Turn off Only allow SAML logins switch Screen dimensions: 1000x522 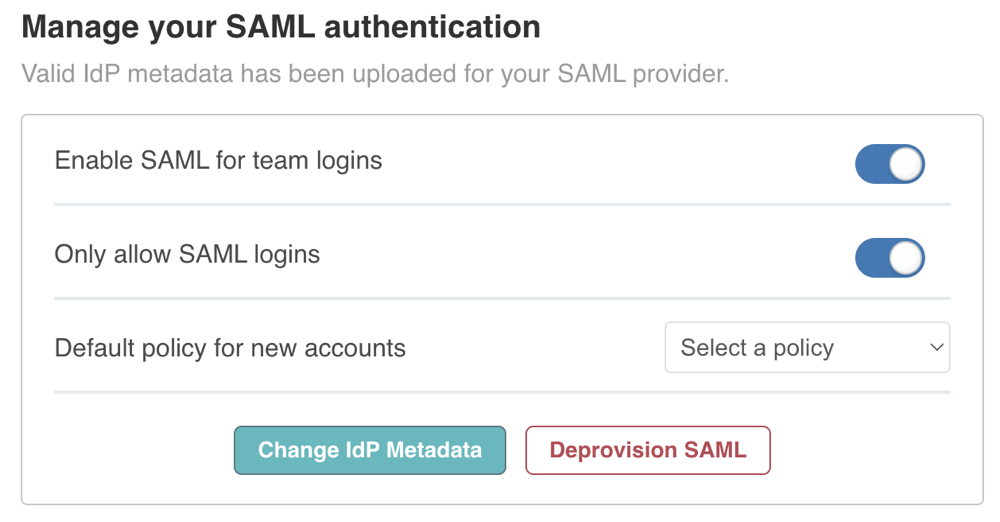[889, 258]
